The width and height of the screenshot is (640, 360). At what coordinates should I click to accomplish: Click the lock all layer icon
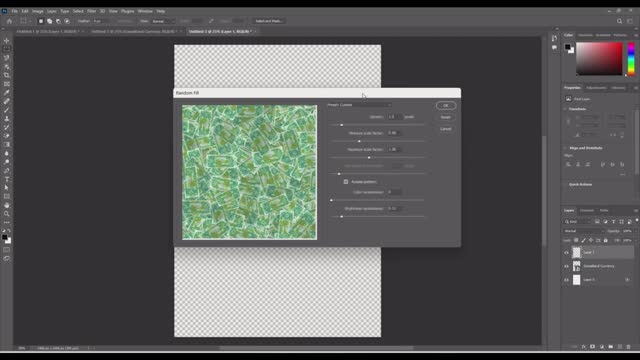pyautogui.click(x=606, y=240)
